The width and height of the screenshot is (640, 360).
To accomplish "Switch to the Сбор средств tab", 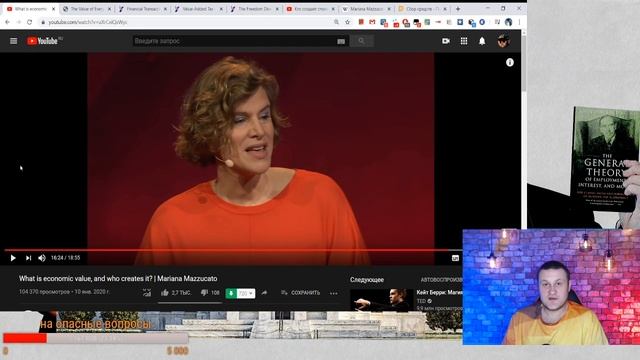I will pyautogui.click(x=422, y=9).
